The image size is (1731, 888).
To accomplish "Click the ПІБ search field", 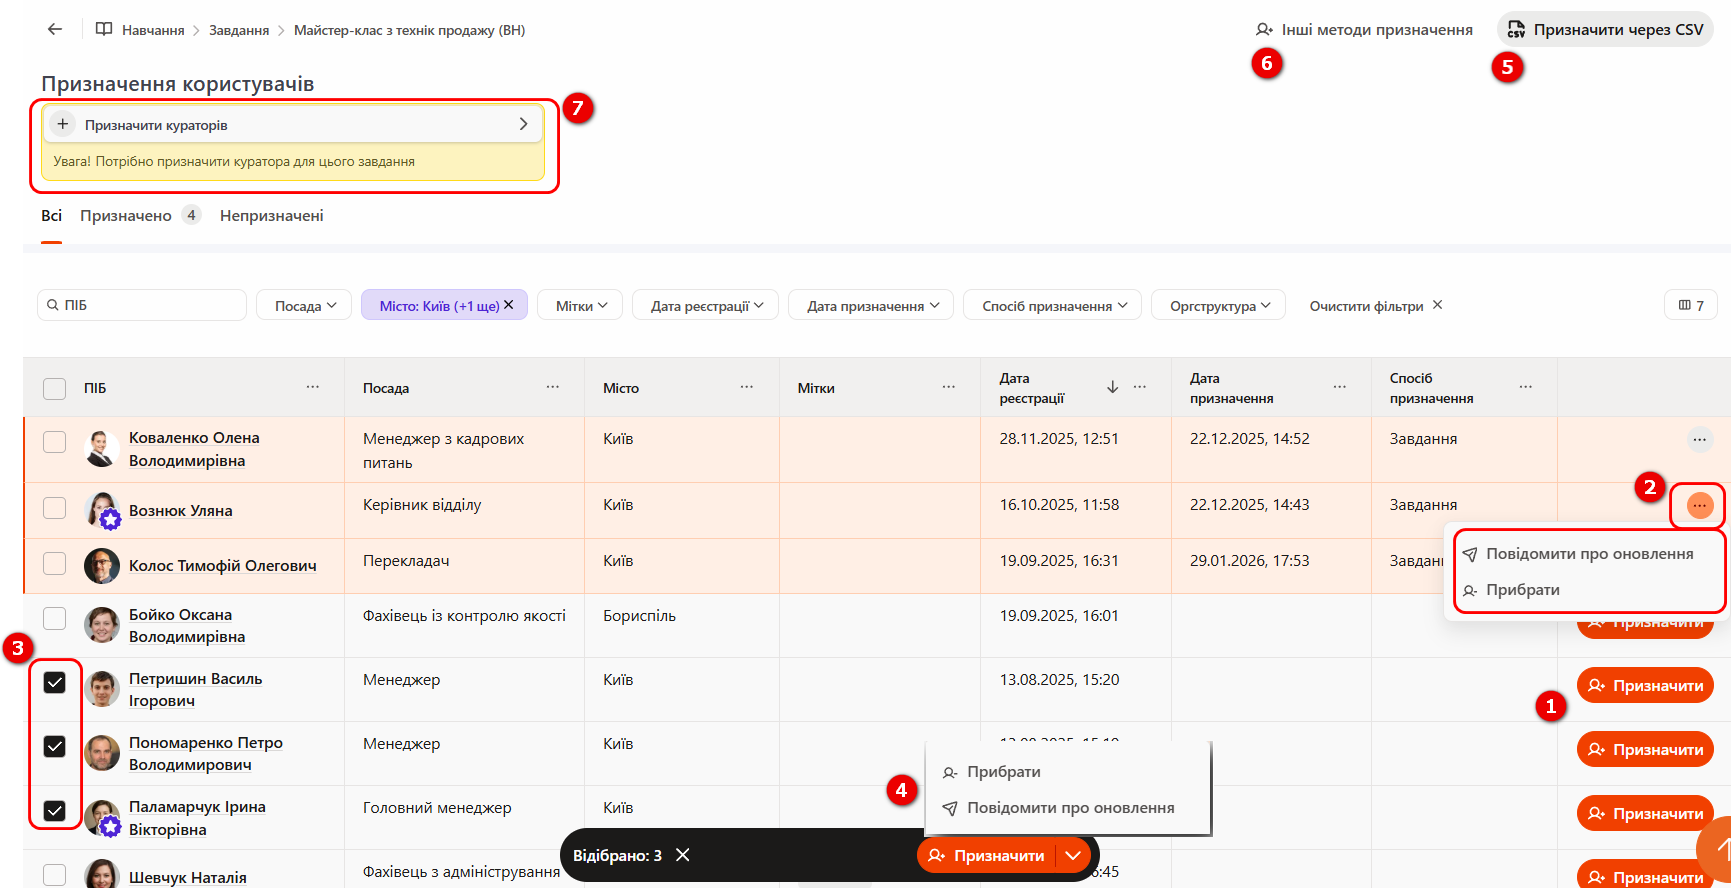I will [x=150, y=305].
